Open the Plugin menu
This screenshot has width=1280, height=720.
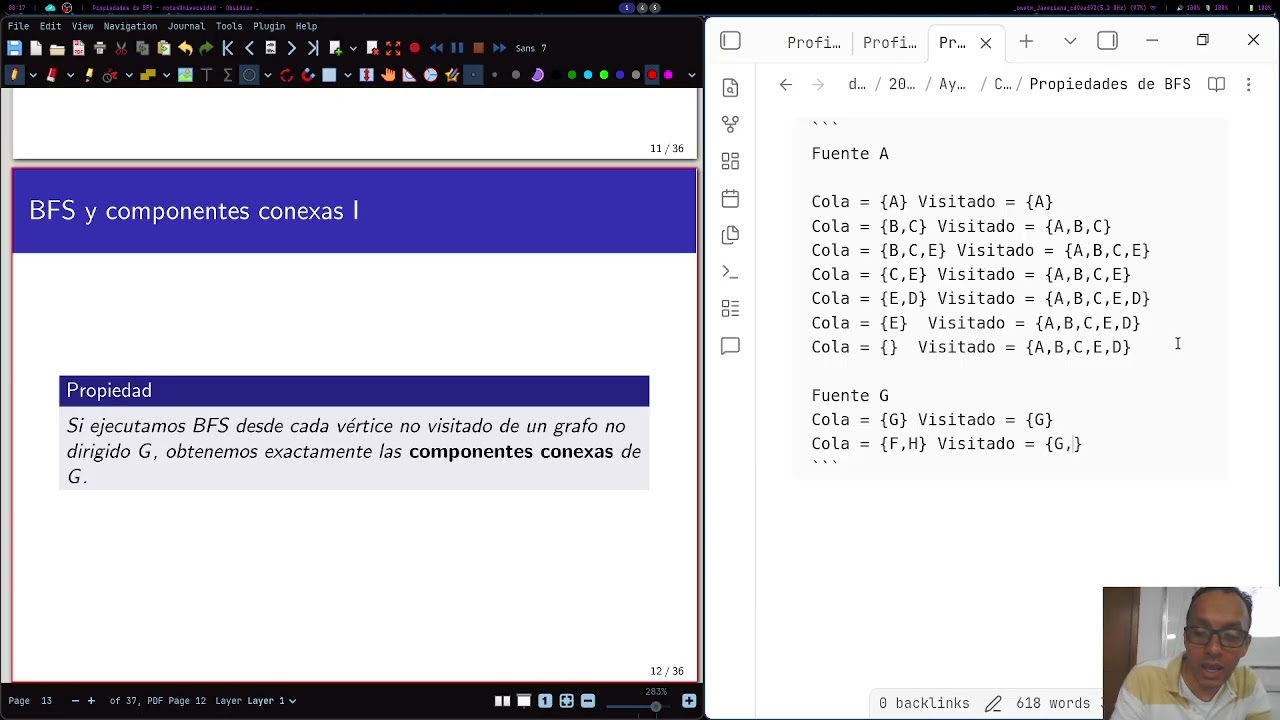click(269, 26)
